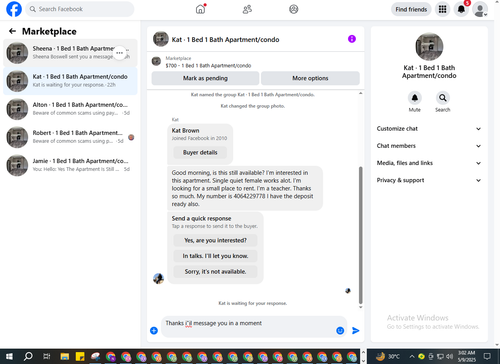The height and width of the screenshot is (364, 500).
Task: Open the Home feed icon
Action: (200, 9)
